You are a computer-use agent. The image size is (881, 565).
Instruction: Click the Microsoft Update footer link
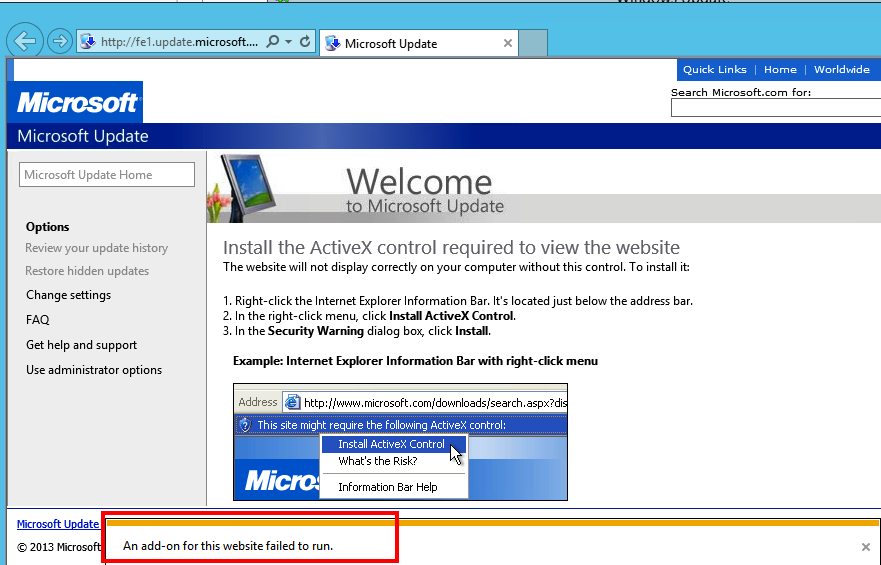click(58, 524)
